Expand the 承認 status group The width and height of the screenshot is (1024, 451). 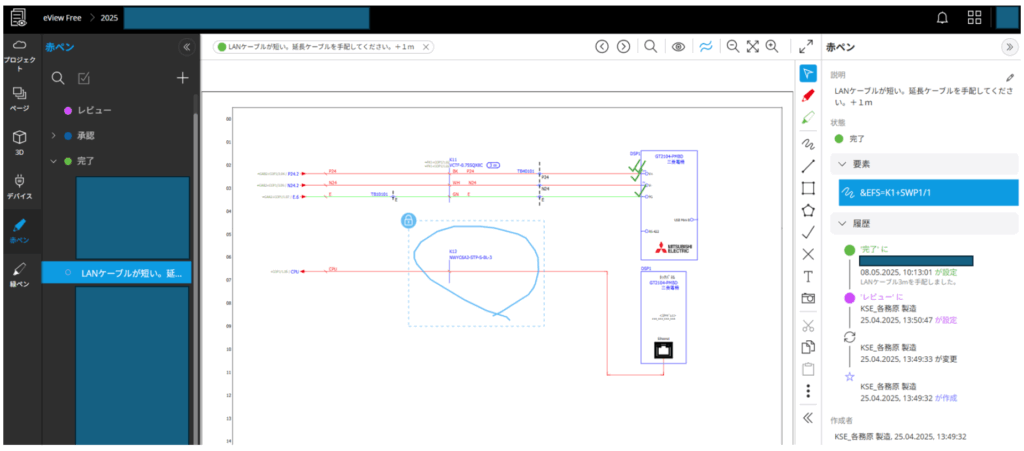point(54,135)
